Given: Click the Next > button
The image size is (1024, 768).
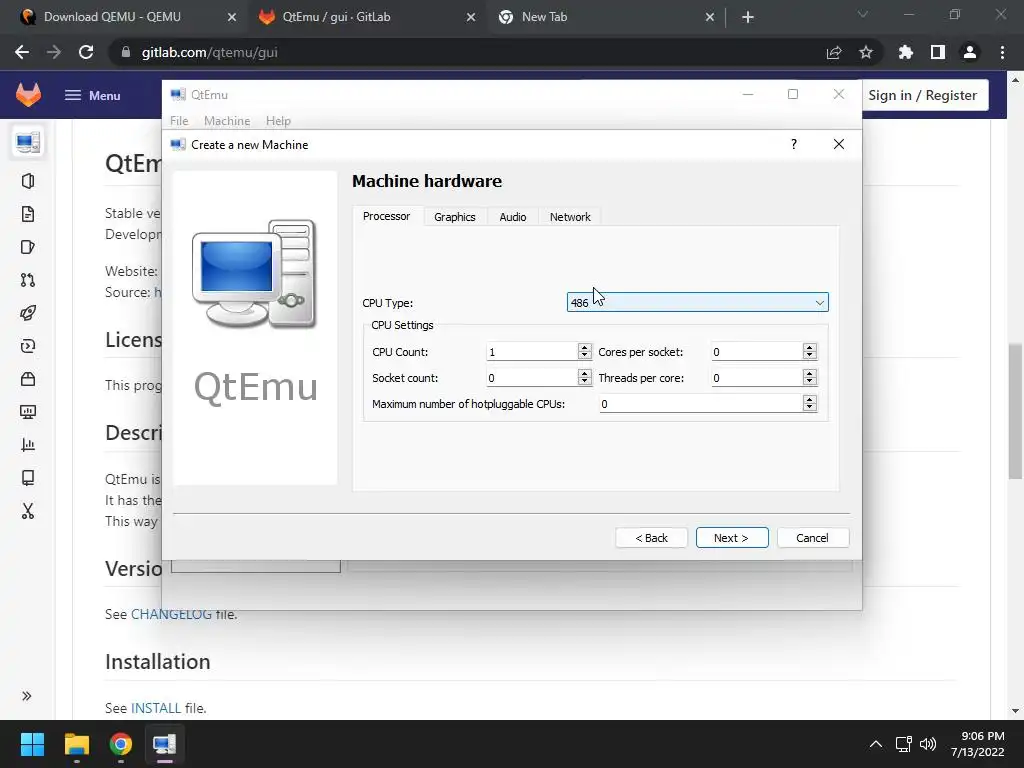Looking at the screenshot, I should (731, 537).
